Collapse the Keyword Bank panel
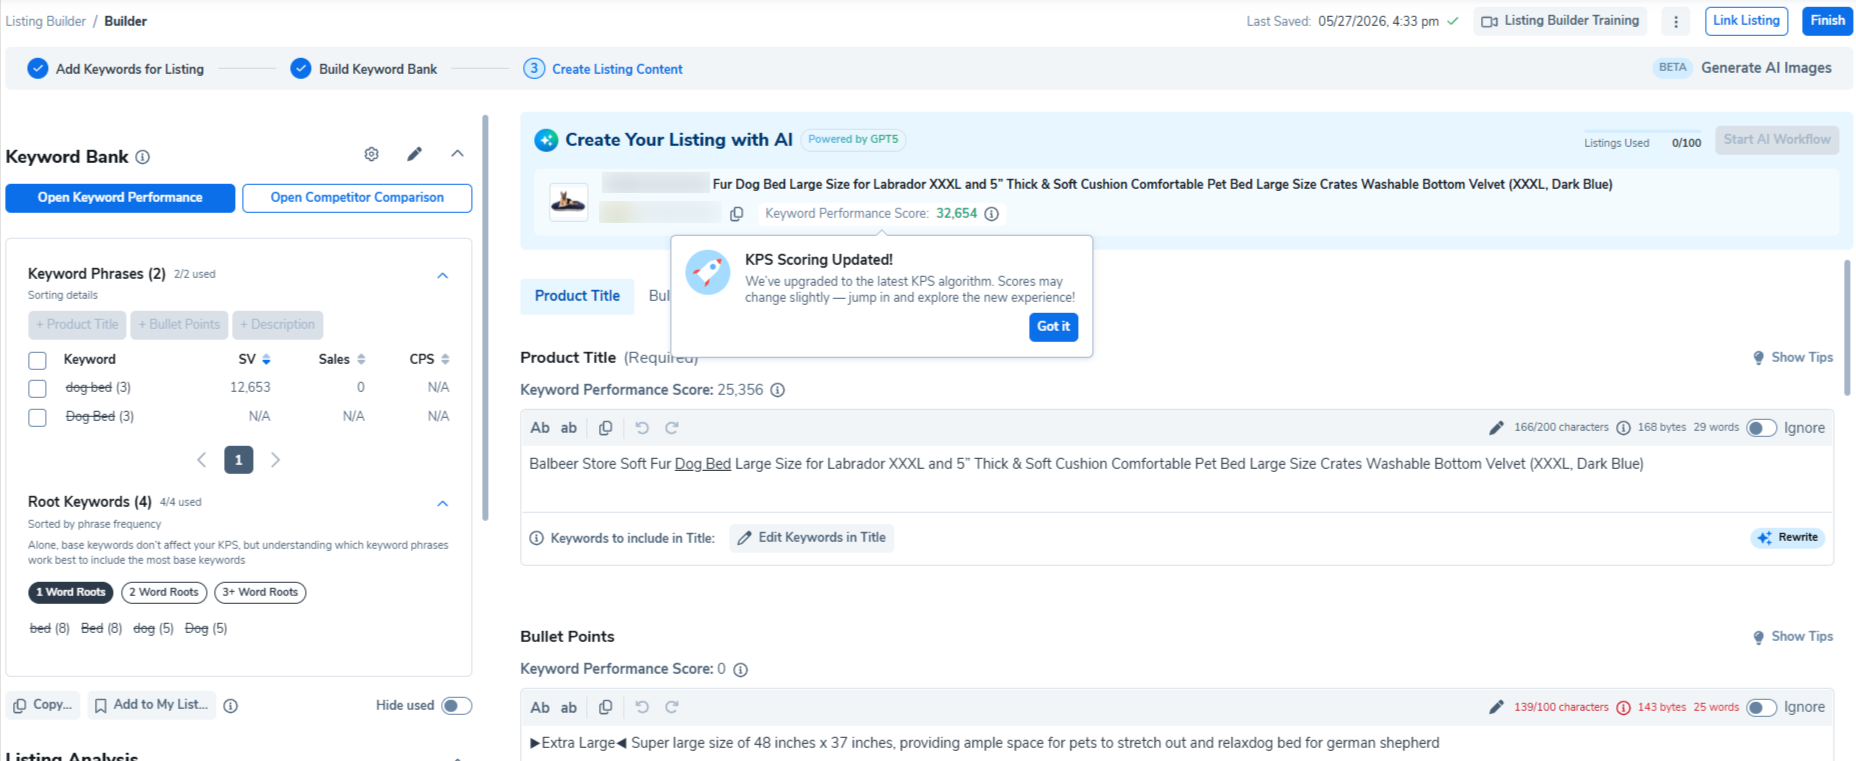Image resolution: width=1856 pixels, height=761 pixels. pos(457,154)
